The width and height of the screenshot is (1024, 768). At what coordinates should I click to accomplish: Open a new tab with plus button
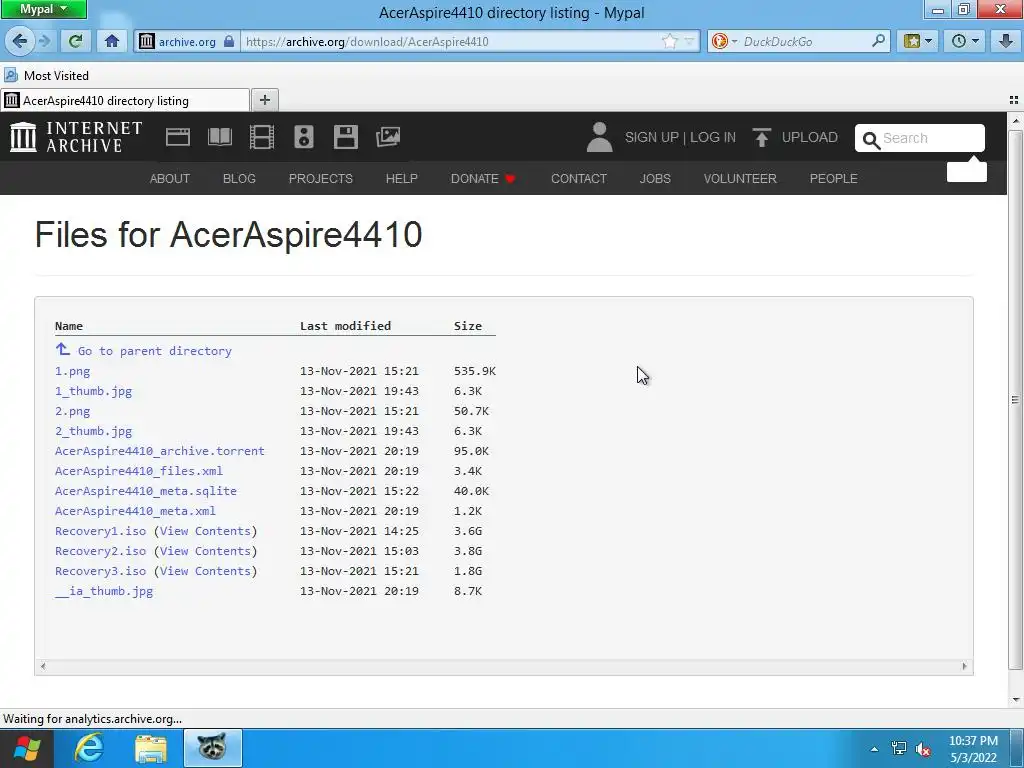pyautogui.click(x=264, y=100)
